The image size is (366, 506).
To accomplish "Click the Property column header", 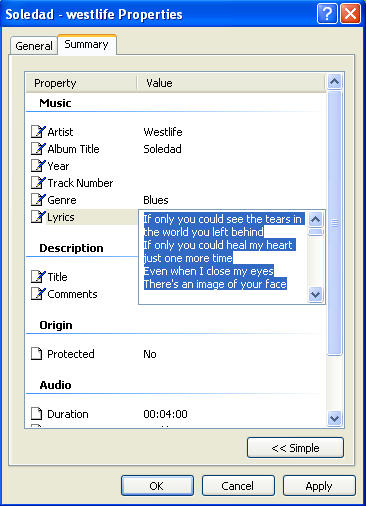I will 81,83.
